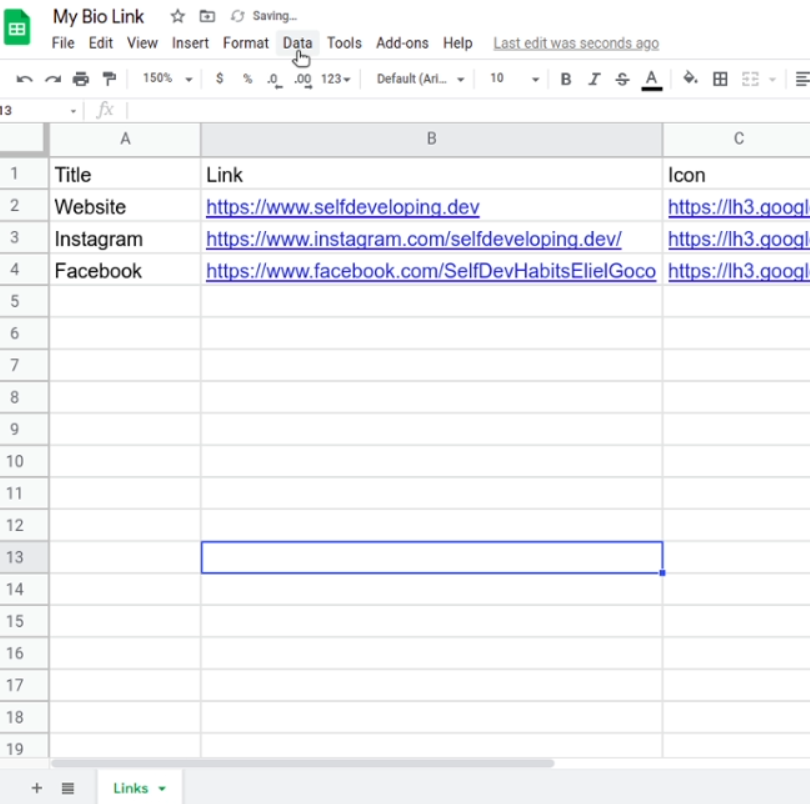Open the Add-ons menu
Screen dimensions: 810x804
(402, 43)
